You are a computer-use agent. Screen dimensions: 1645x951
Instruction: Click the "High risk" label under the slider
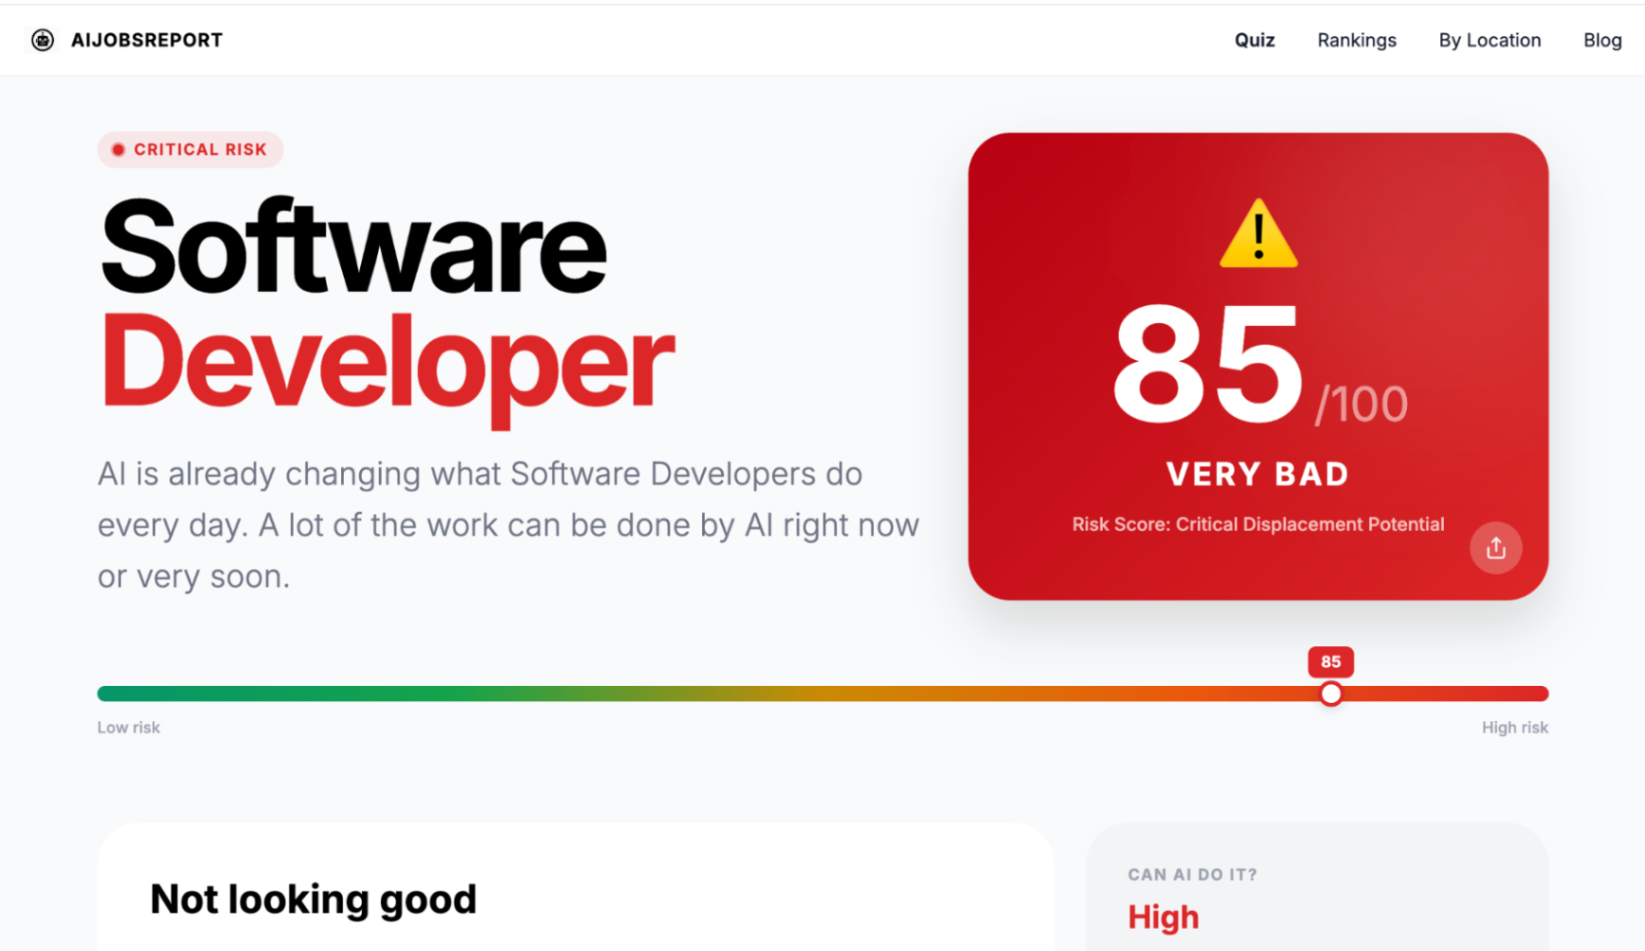point(1514,728)
